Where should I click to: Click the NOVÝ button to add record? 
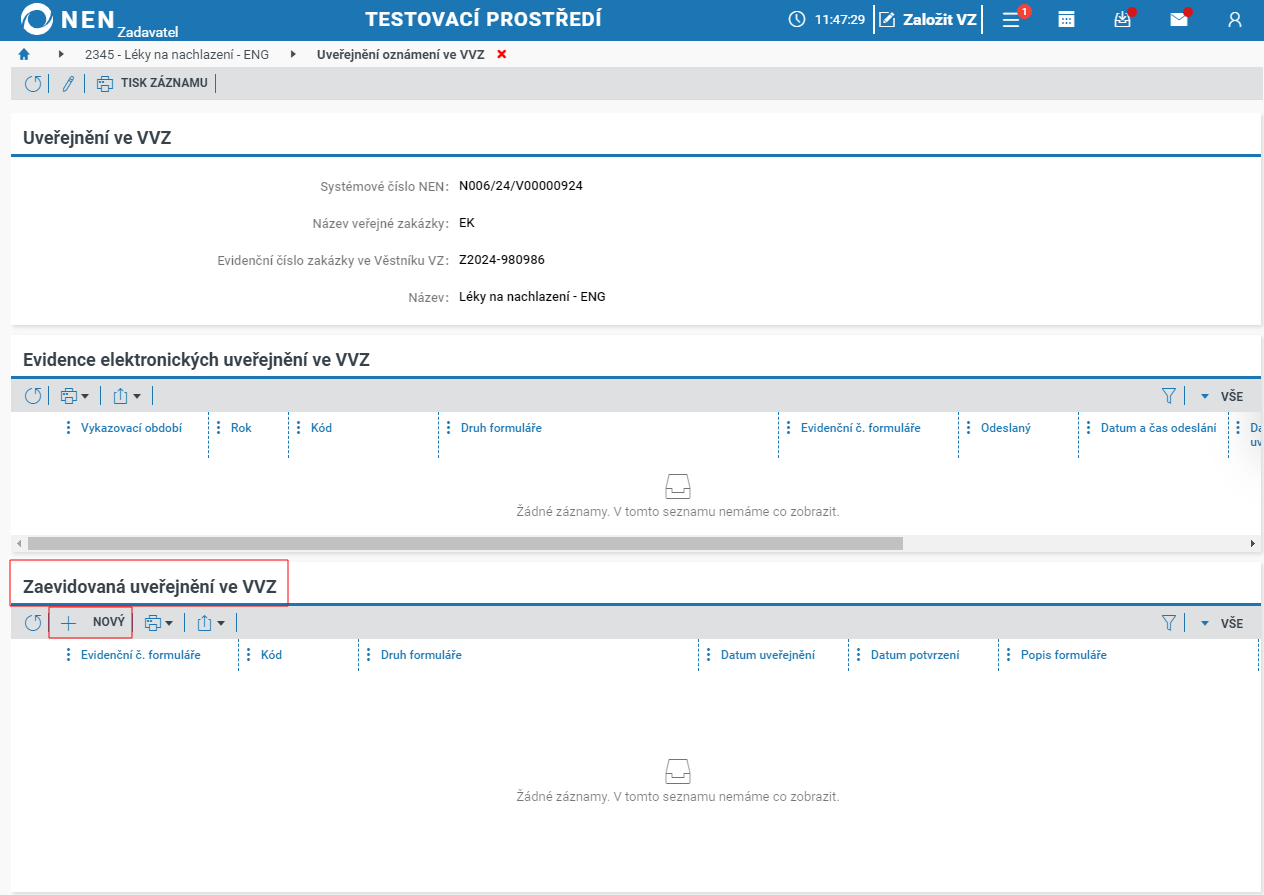[x=91, y=622]
